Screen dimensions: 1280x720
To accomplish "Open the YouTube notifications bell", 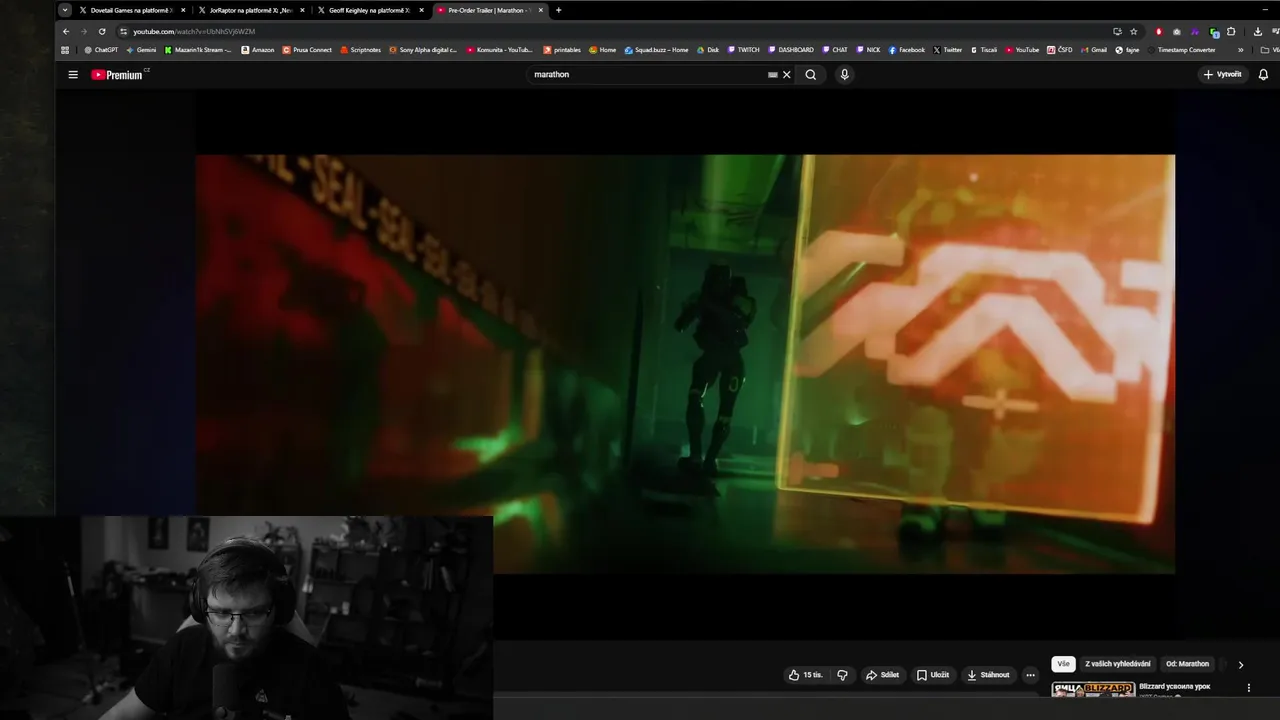I will pos(1263,75).
